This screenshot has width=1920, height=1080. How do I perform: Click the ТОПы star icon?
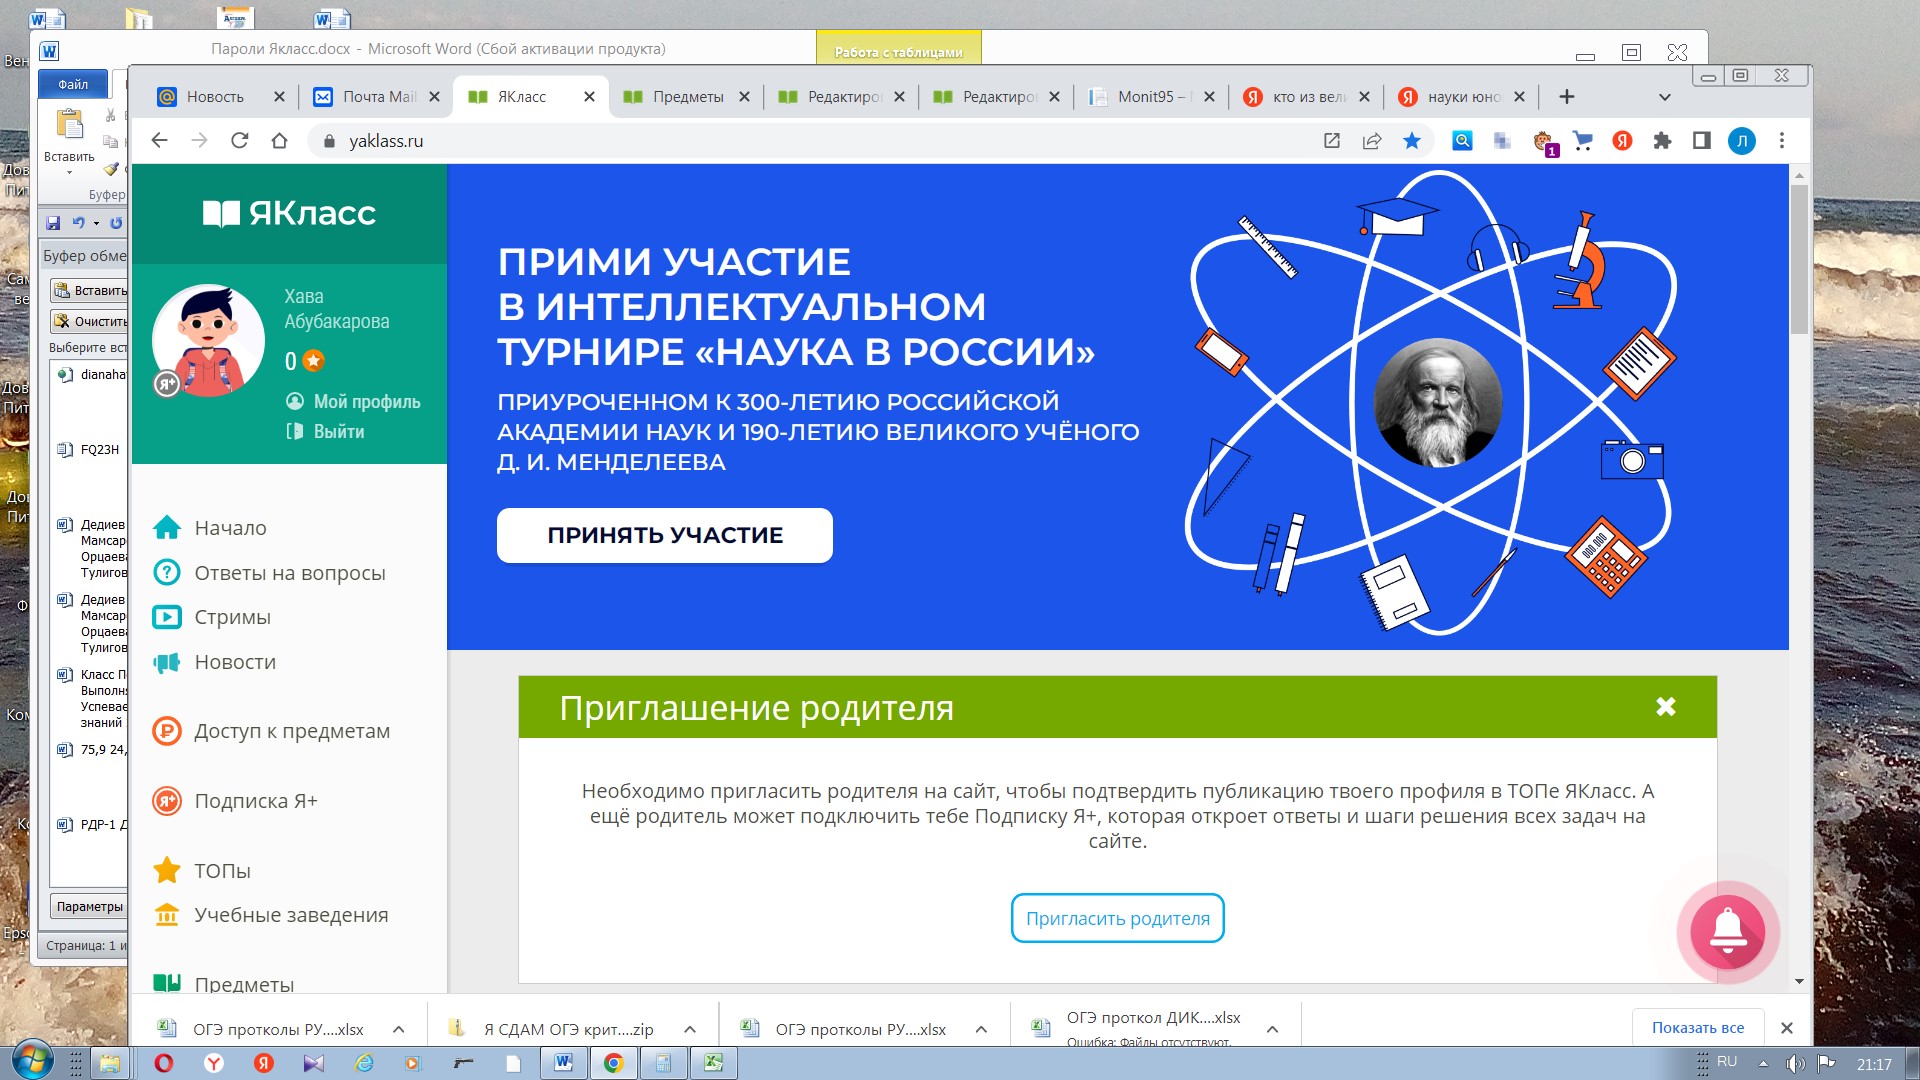coord(166,870)
